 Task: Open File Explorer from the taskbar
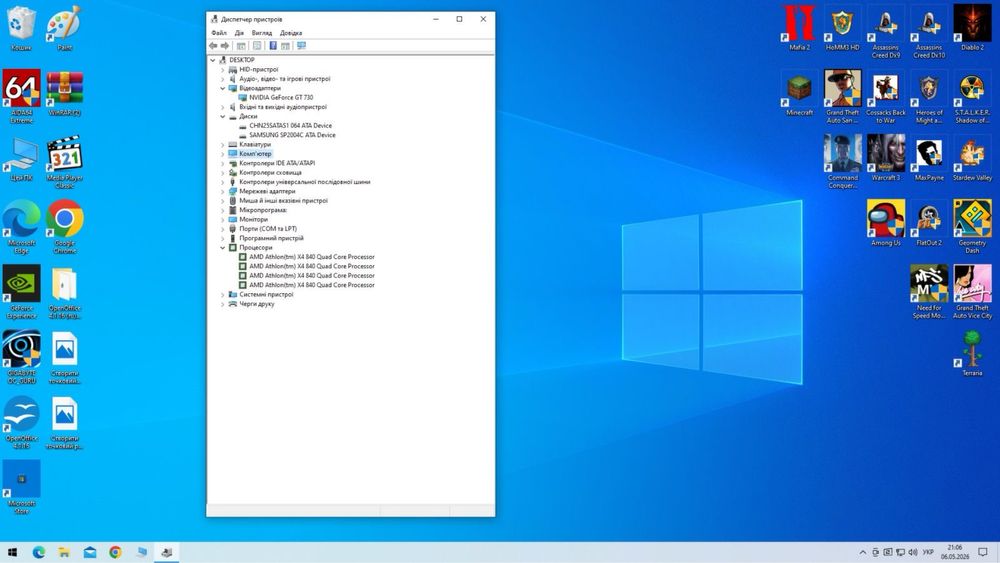pyautogui.click(x=64, y=552)
